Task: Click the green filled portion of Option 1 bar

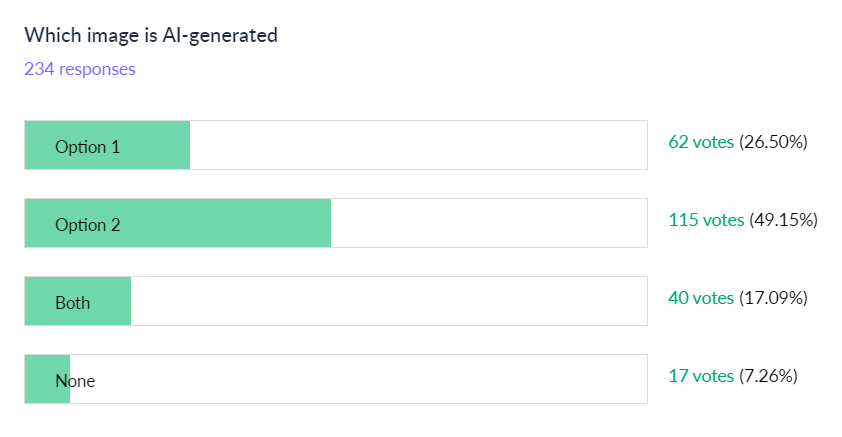Action: point(150,146)
